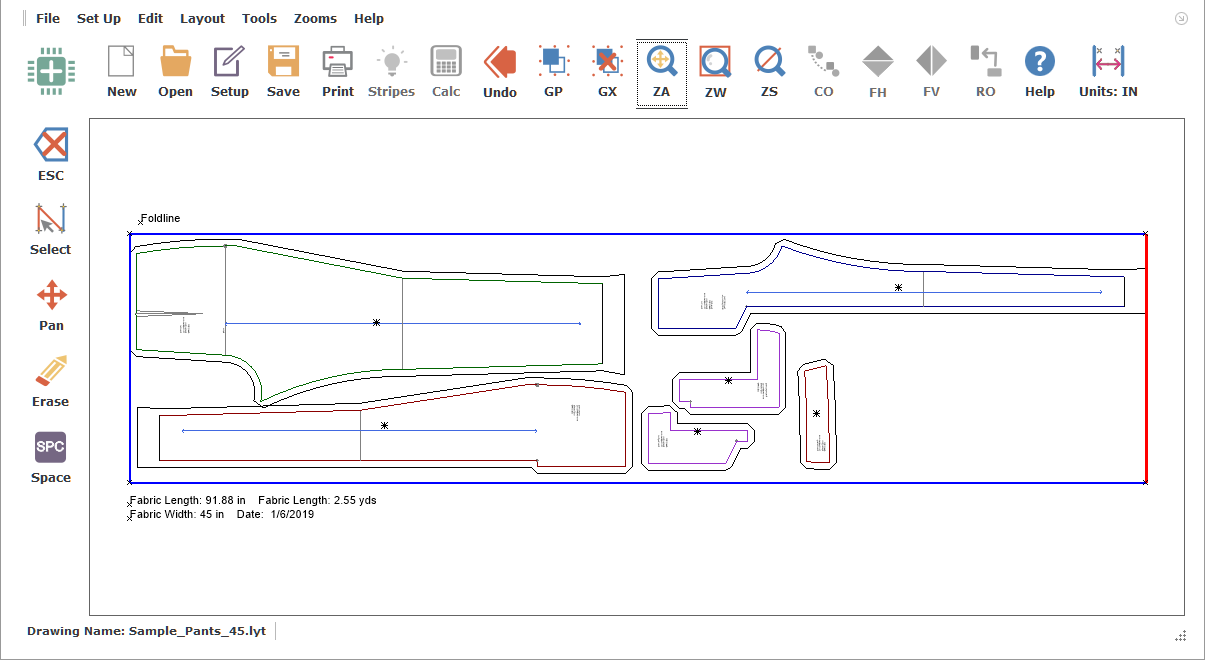Open the File menu
The image size is (1205, 660).
tap(48, 18)
